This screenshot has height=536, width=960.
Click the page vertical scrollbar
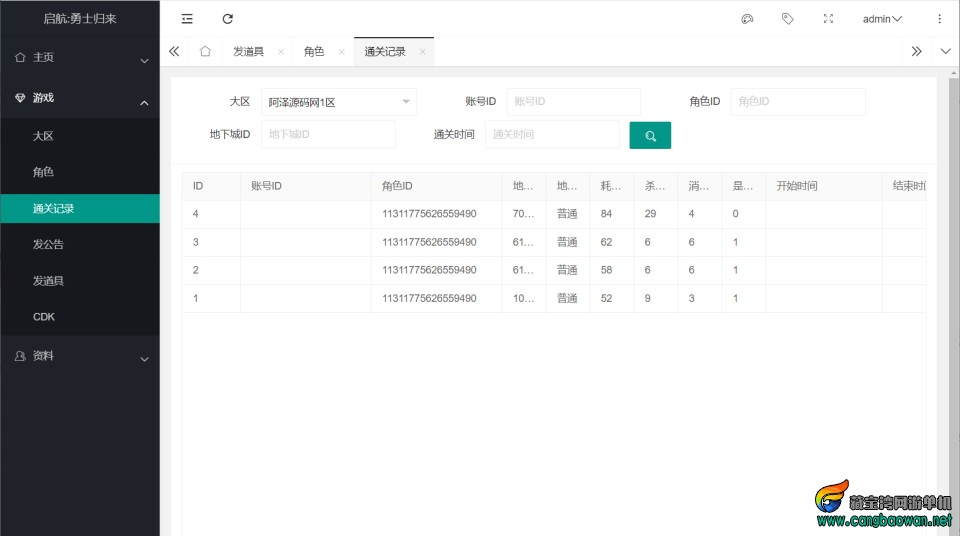(954, 306)
